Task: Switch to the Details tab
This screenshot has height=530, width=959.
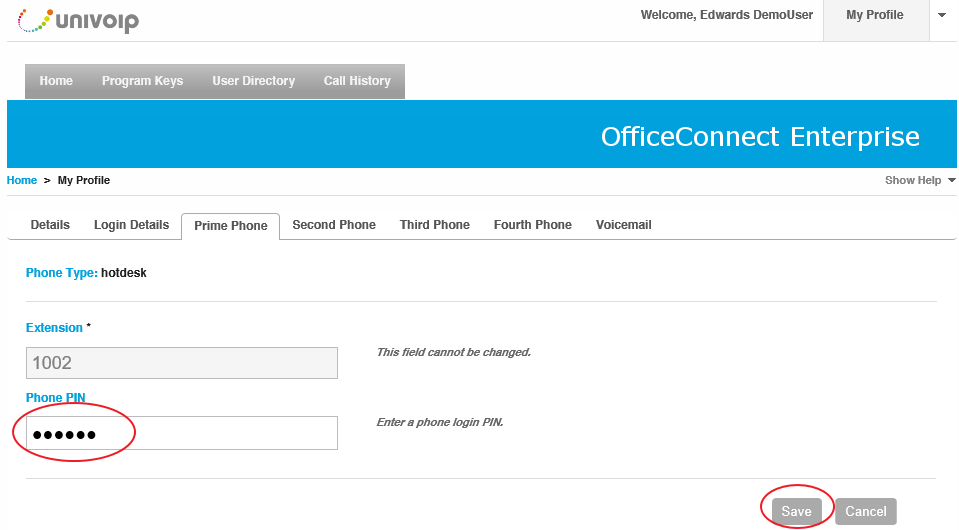Action: pos(50,225)
